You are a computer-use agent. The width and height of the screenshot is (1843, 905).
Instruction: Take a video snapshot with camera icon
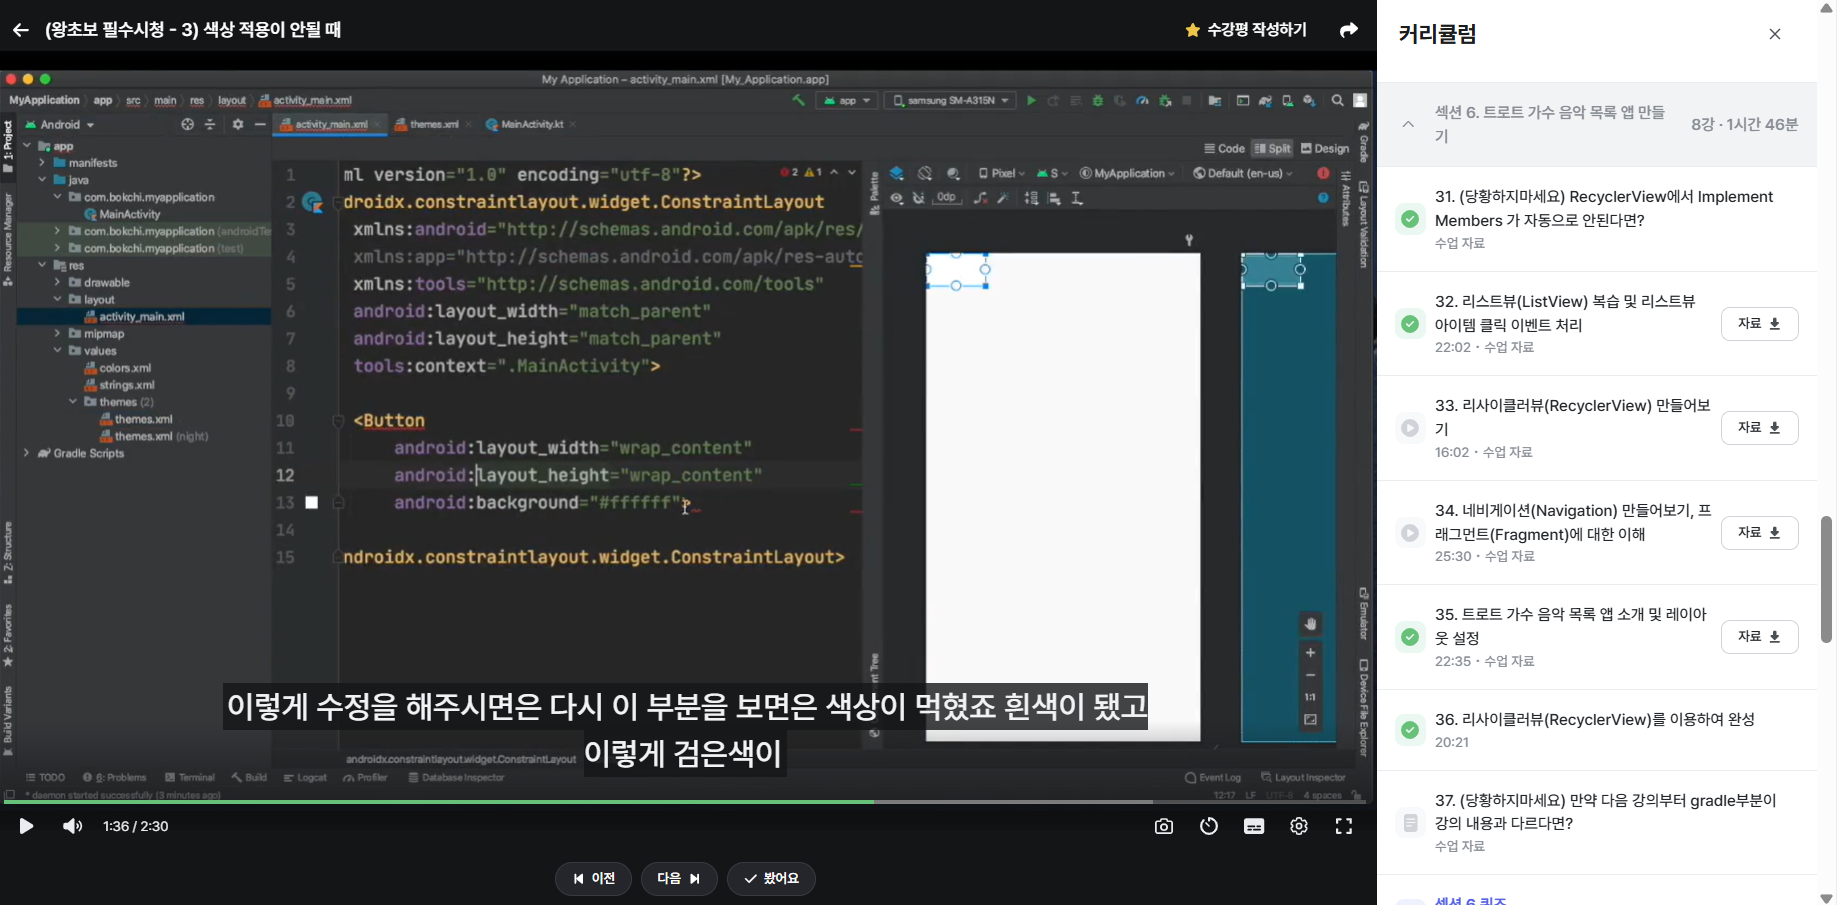click(x=1164, y=826)
